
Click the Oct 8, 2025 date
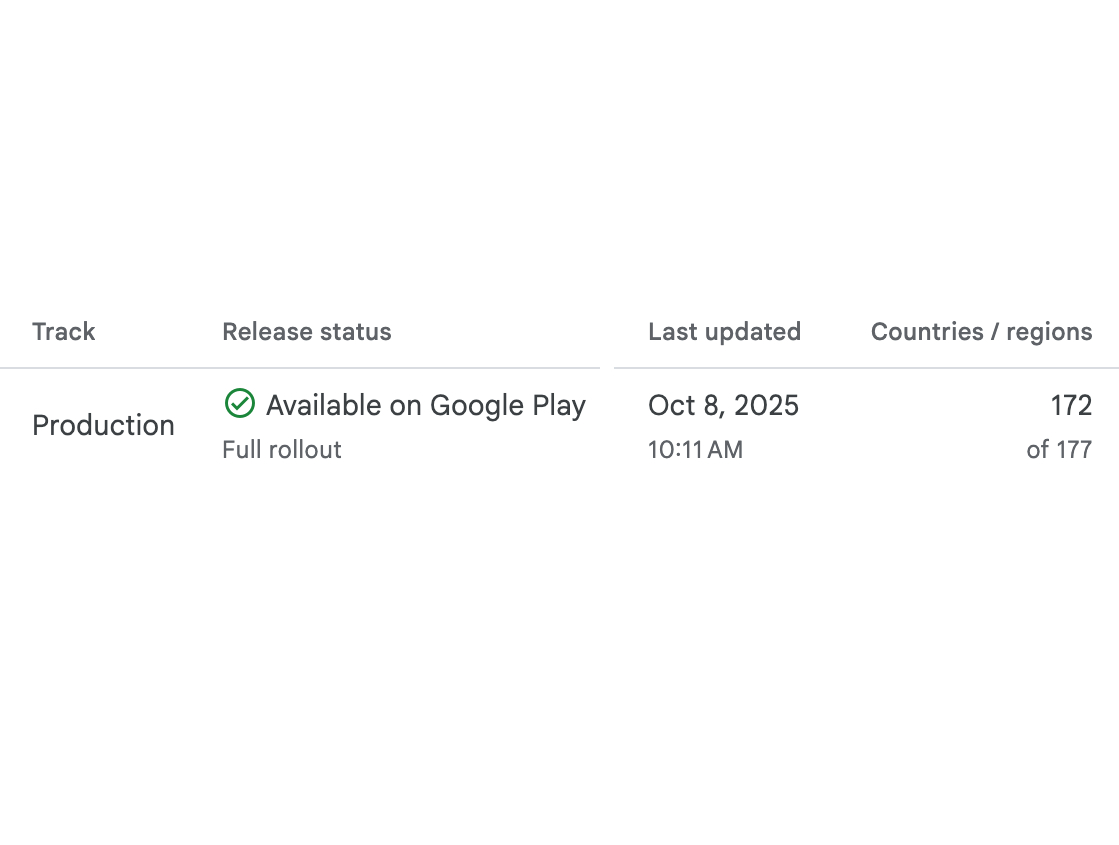click(x=723, y=405)
